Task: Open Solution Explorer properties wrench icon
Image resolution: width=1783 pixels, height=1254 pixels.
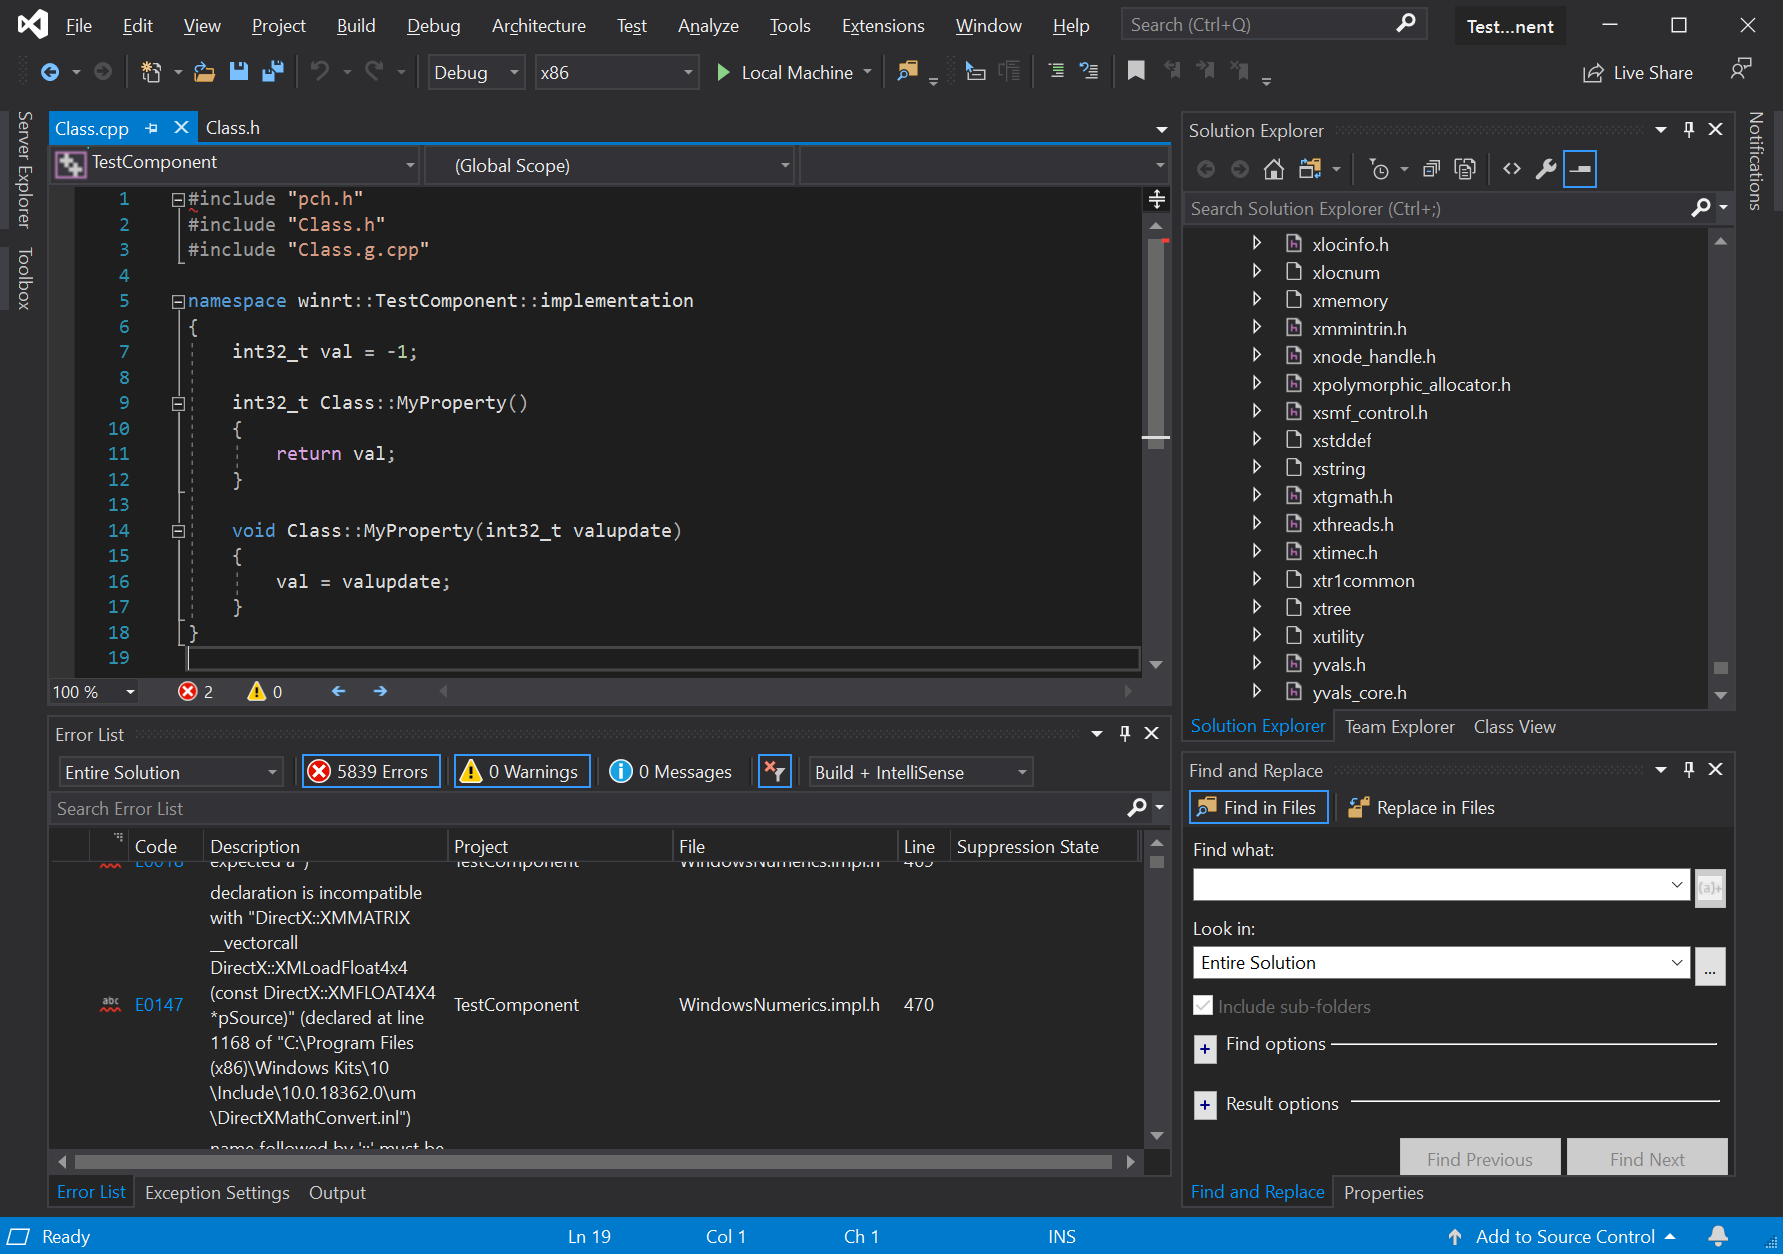Action: 1546,170
